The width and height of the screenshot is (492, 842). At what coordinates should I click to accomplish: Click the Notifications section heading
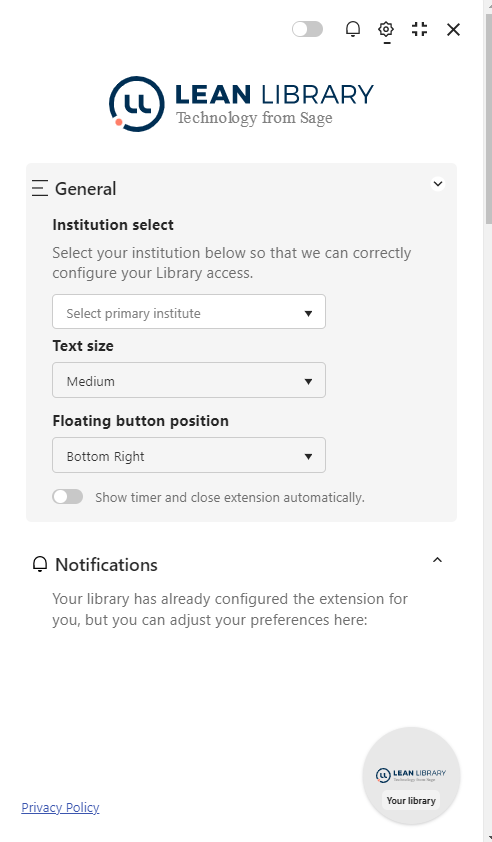pyautogui.click(x=106, y=565)
